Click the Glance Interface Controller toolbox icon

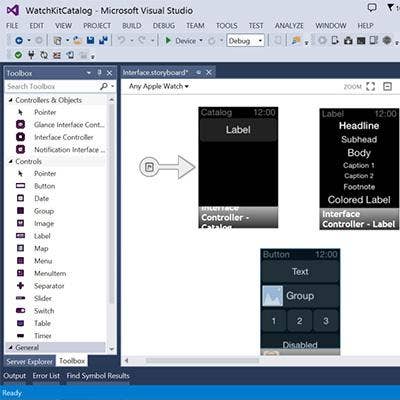coord(21,125)
